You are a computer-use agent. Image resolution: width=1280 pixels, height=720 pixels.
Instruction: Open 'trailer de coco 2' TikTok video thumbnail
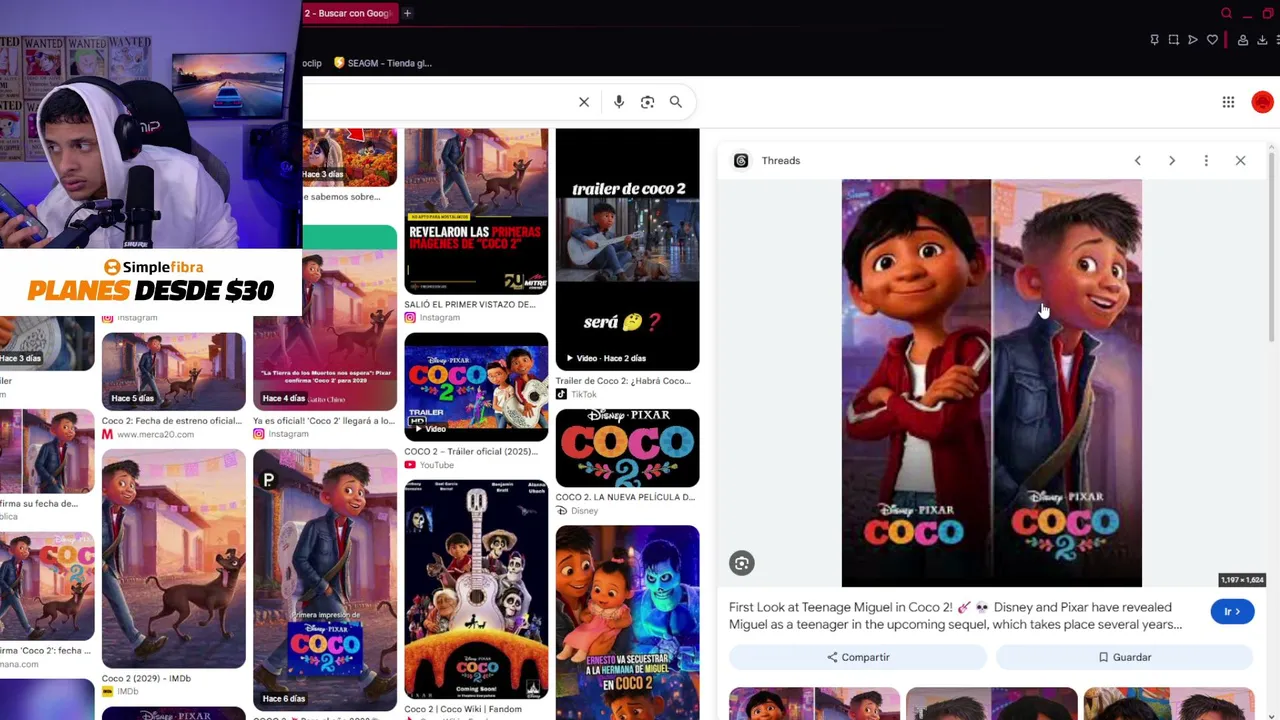(x=627, y=249)
